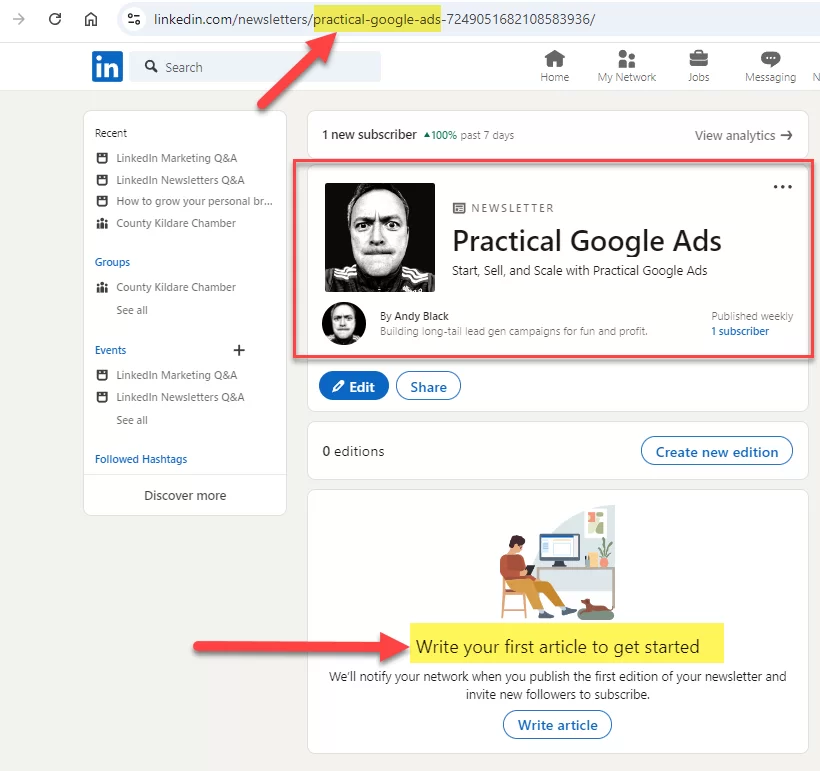Click the calendar icon beside Events LinkedIn Marketing Q&A
The image size is (820, 771).
point(102,375)
